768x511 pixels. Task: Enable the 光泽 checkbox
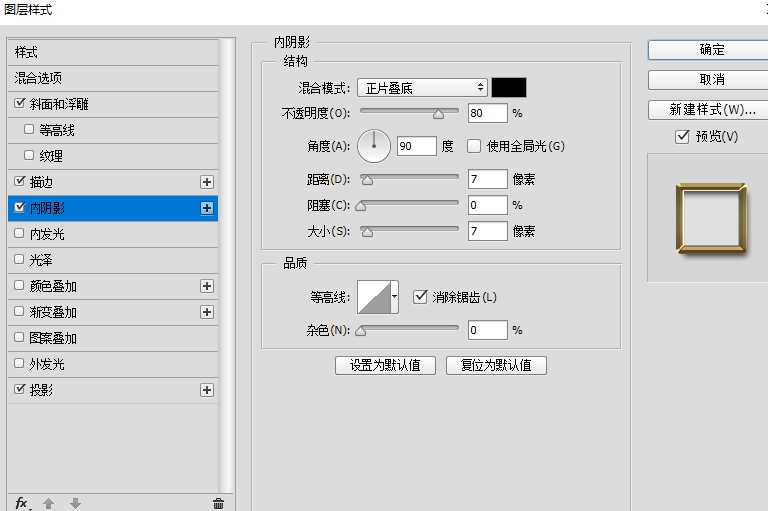[x=19, y=259]
